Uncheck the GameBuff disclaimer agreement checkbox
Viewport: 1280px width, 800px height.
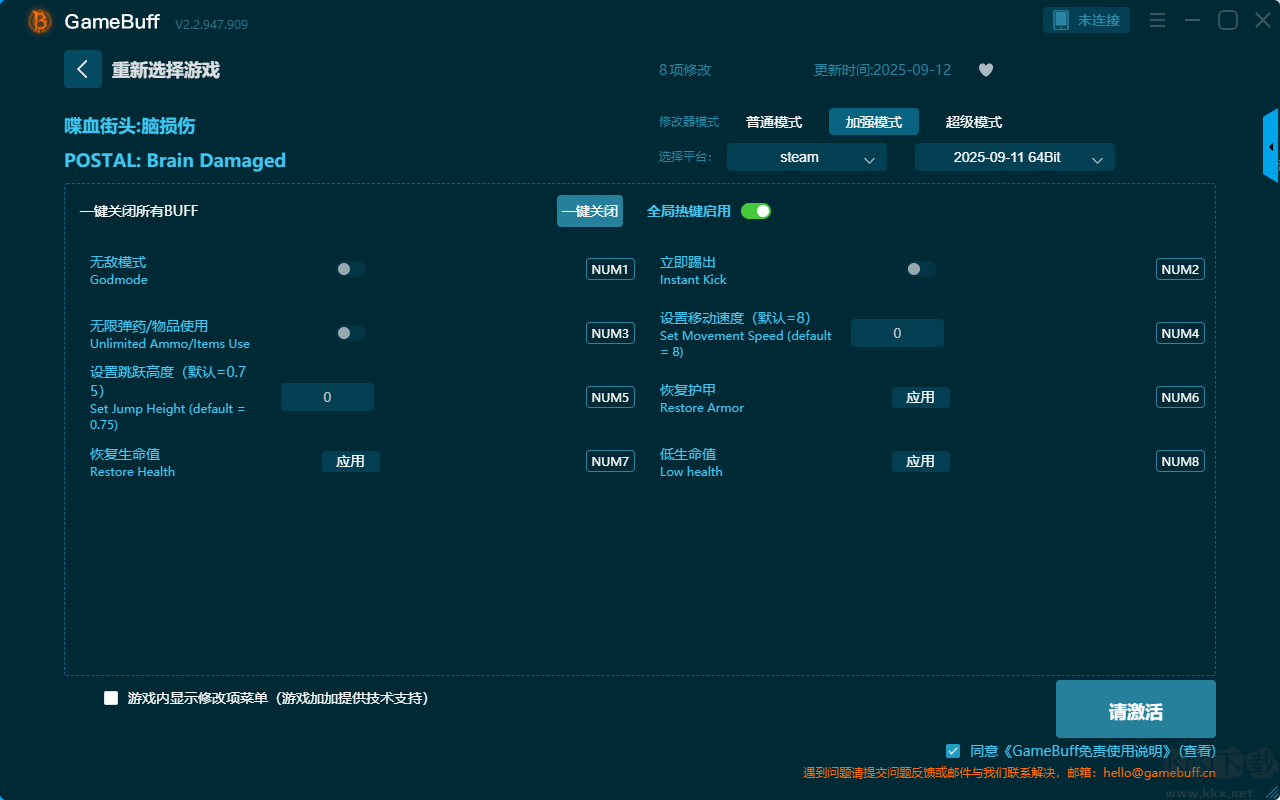click(x=953, y=750)
